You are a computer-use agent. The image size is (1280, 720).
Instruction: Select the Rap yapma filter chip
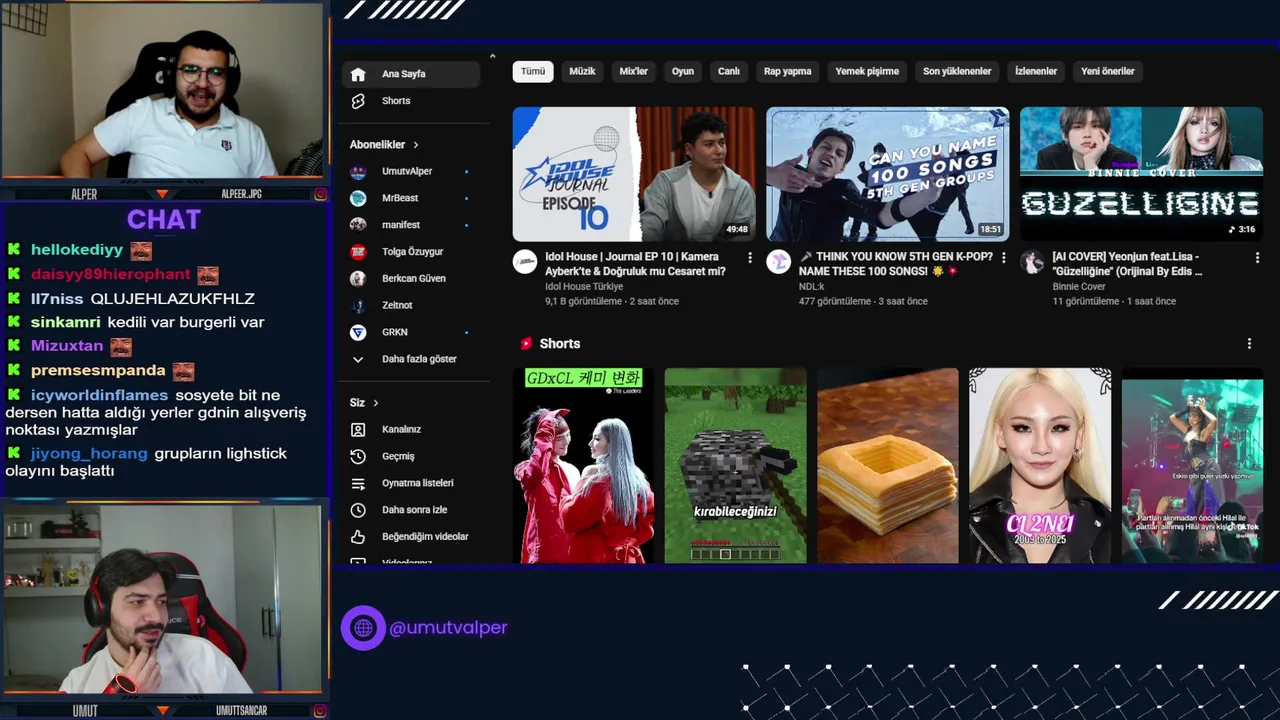[x=788, y=72]
